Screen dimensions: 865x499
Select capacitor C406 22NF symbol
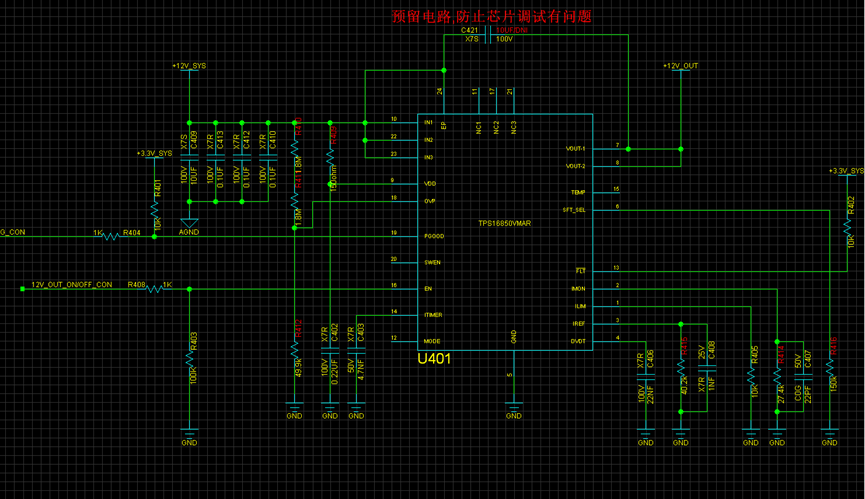[x=645, y=377]
